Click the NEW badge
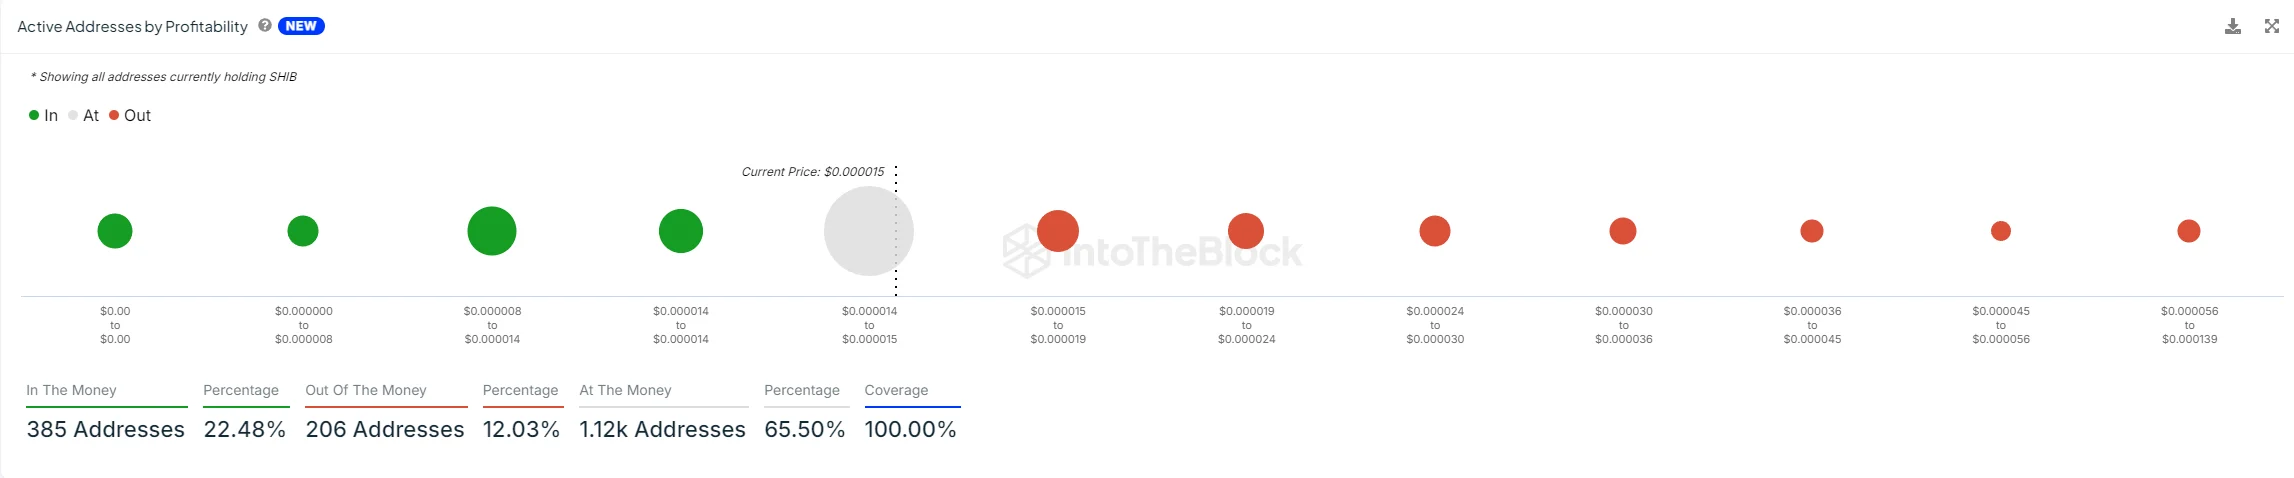Image resolution: width=2294 pixels, height=478 pixels. 301,26
